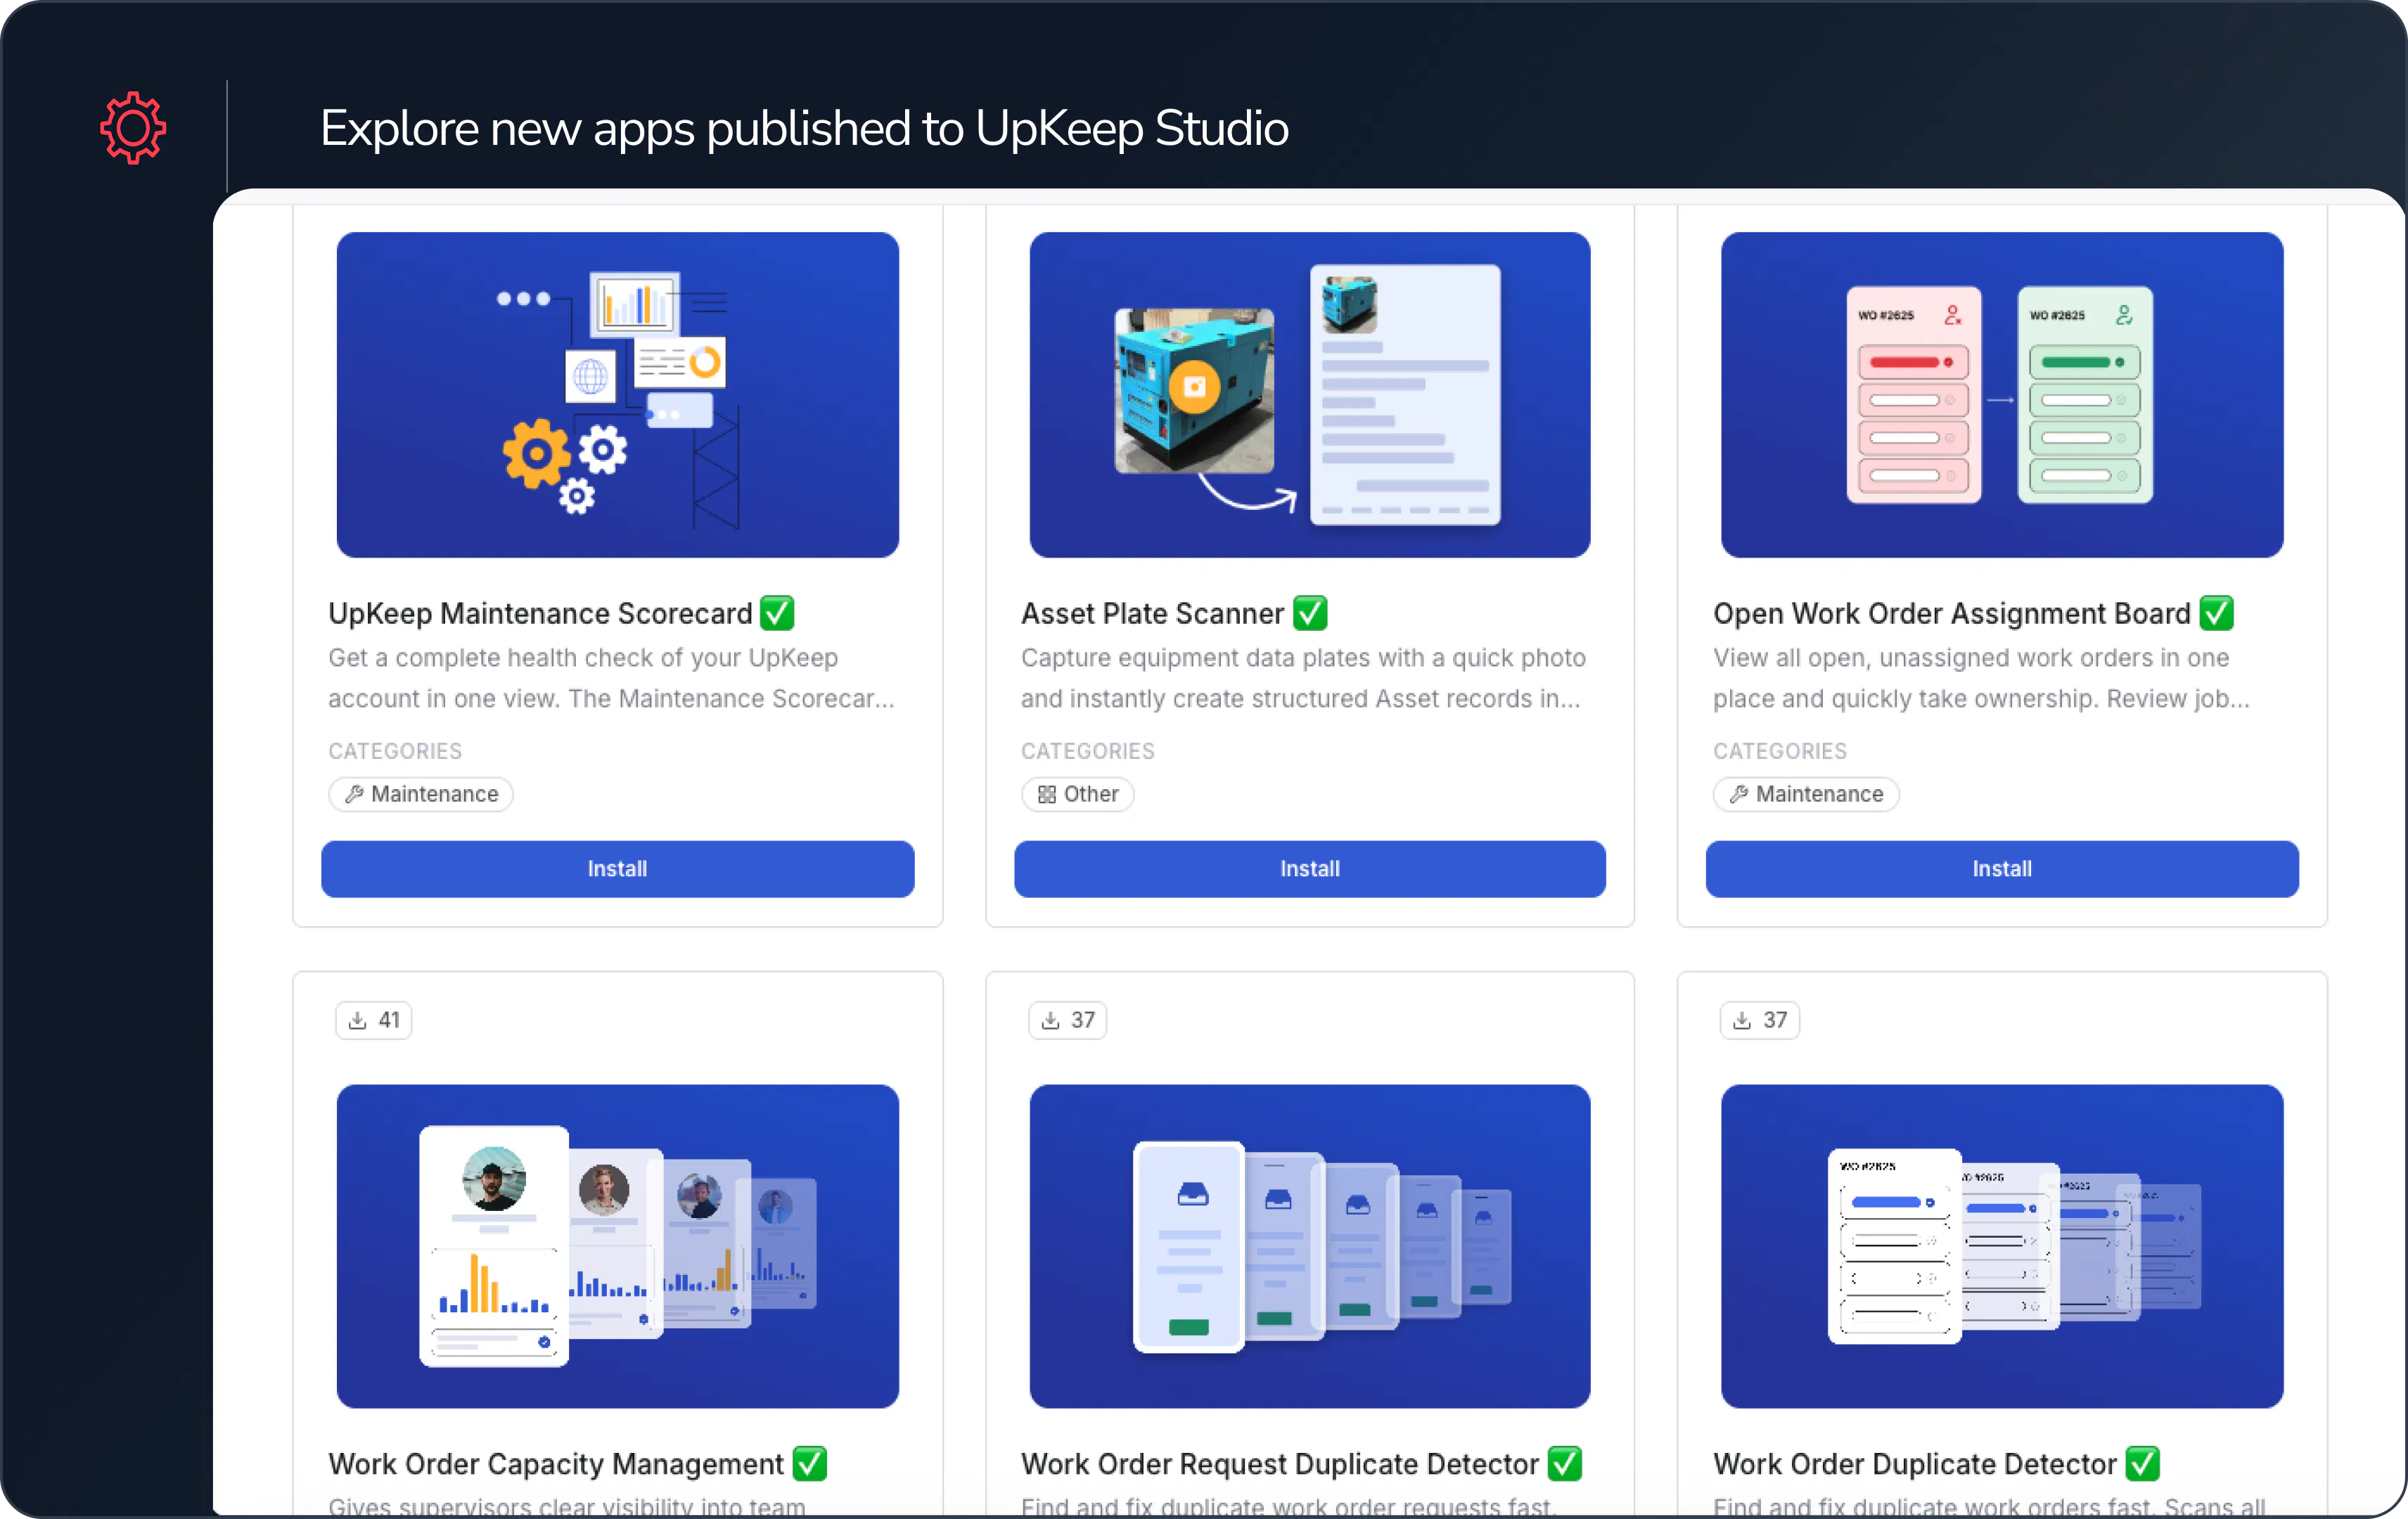Screen dimensions: 2408x1519
Task: Install the UpKeep Maintenance Scorecard app
Action: coord(617,868)
